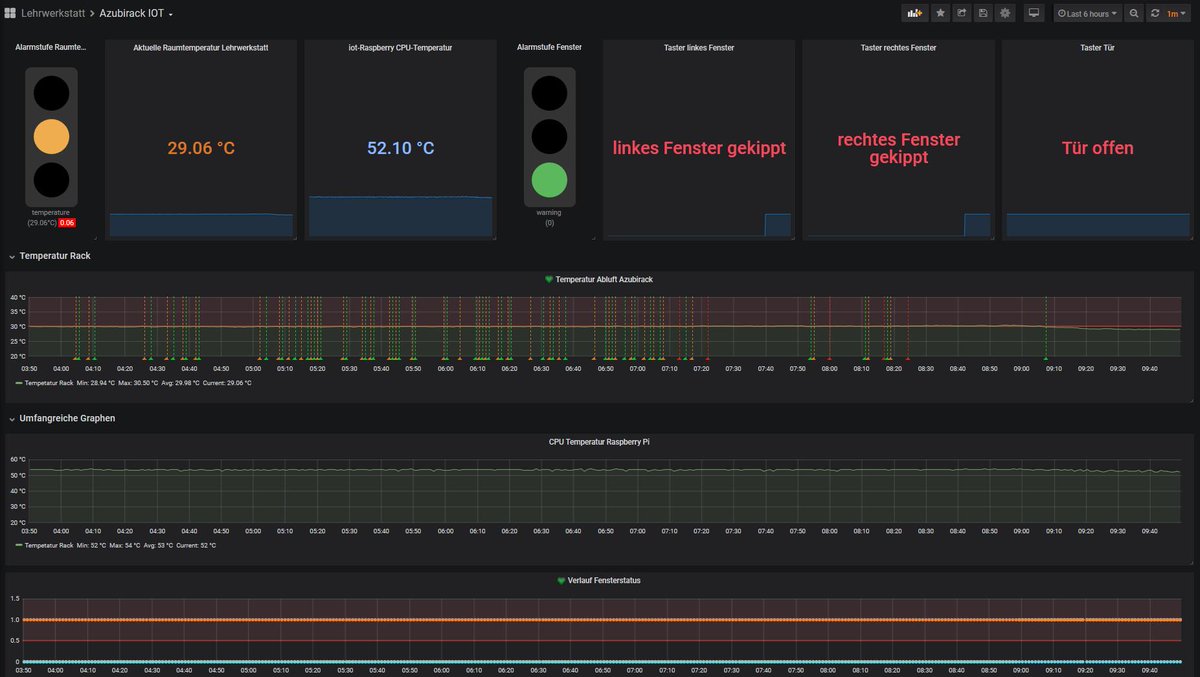Image resolution: width=1200 pixels, height=677 pixels.
Task: Open the 1m refresh interval dropdown
Action: click(x=1178, y=13)
